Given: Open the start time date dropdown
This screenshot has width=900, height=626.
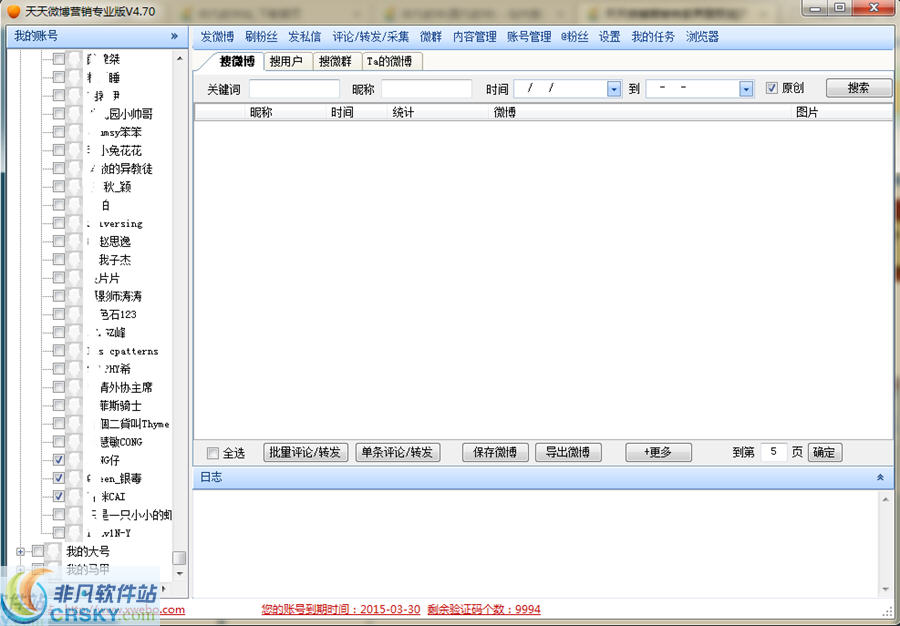Looking at the screenshot, I should click(x=613, y=89).
